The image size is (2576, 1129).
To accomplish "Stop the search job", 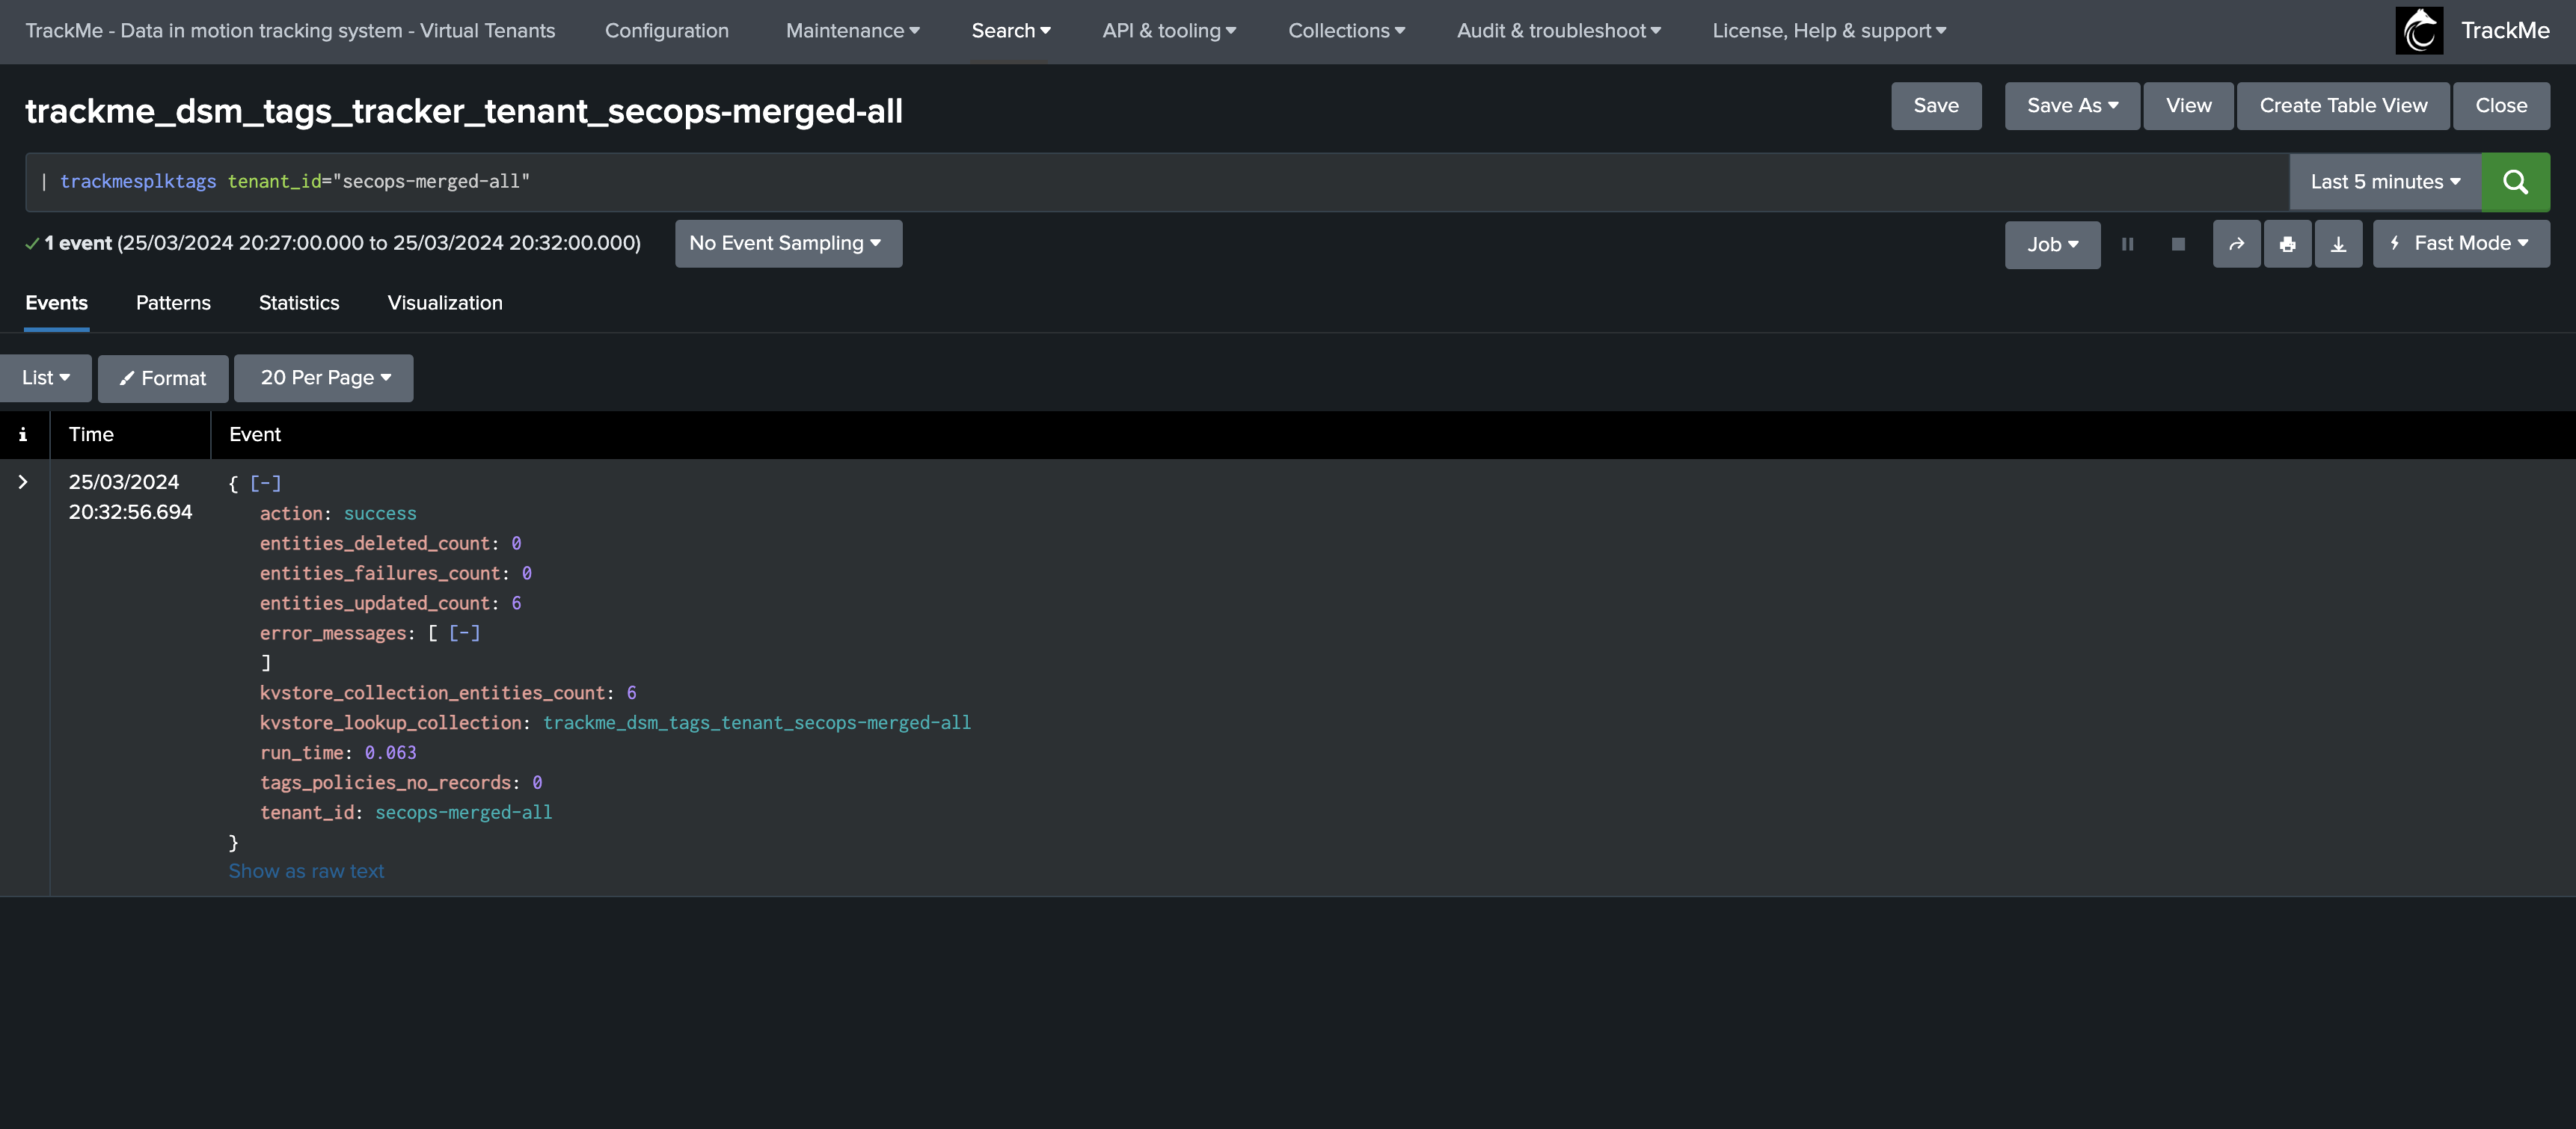I will 2178,244.
